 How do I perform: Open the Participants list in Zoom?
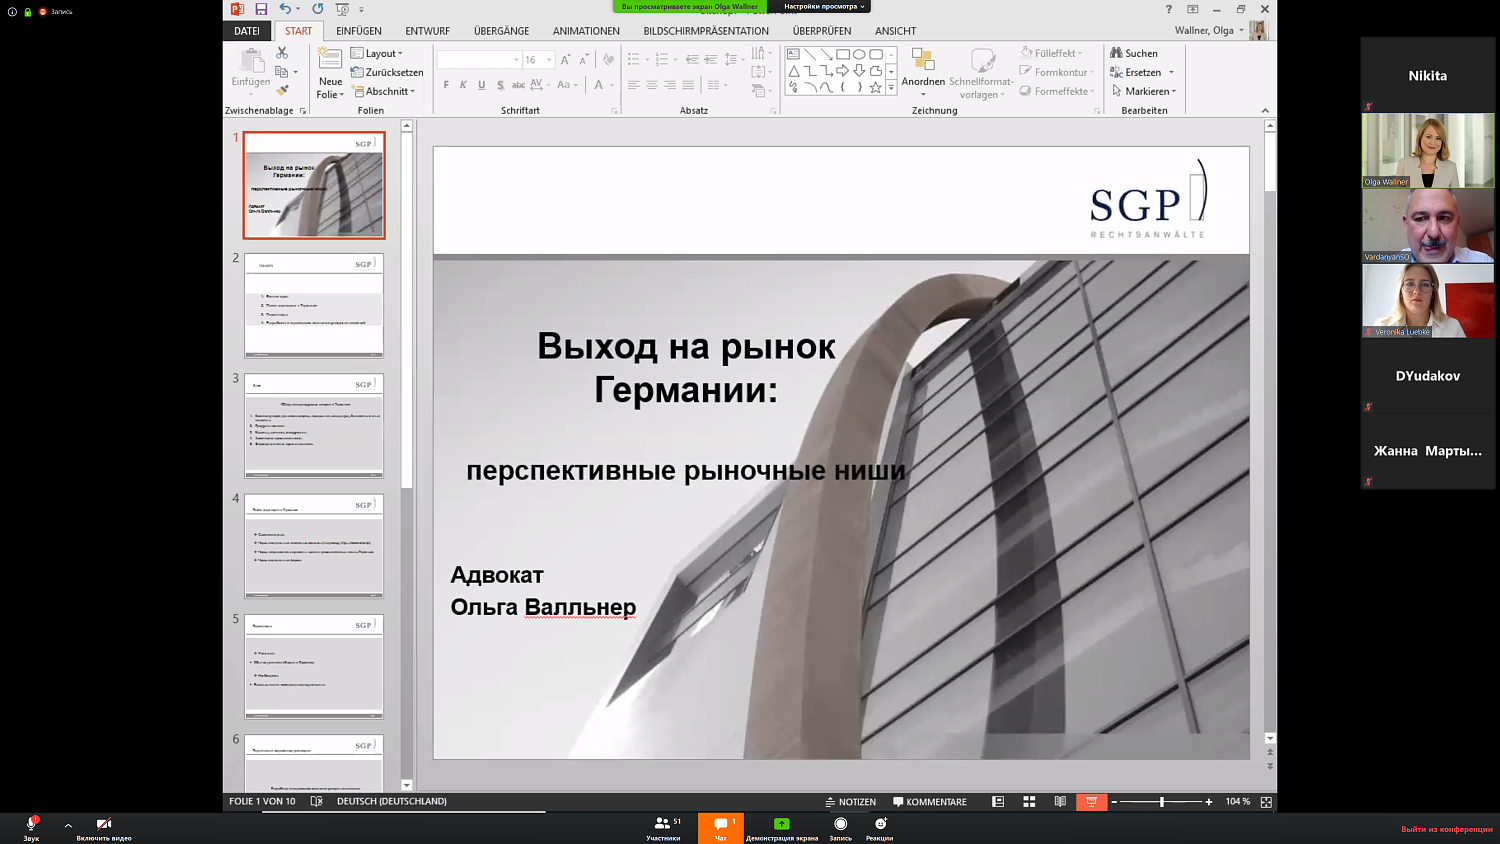coord(663,826)
